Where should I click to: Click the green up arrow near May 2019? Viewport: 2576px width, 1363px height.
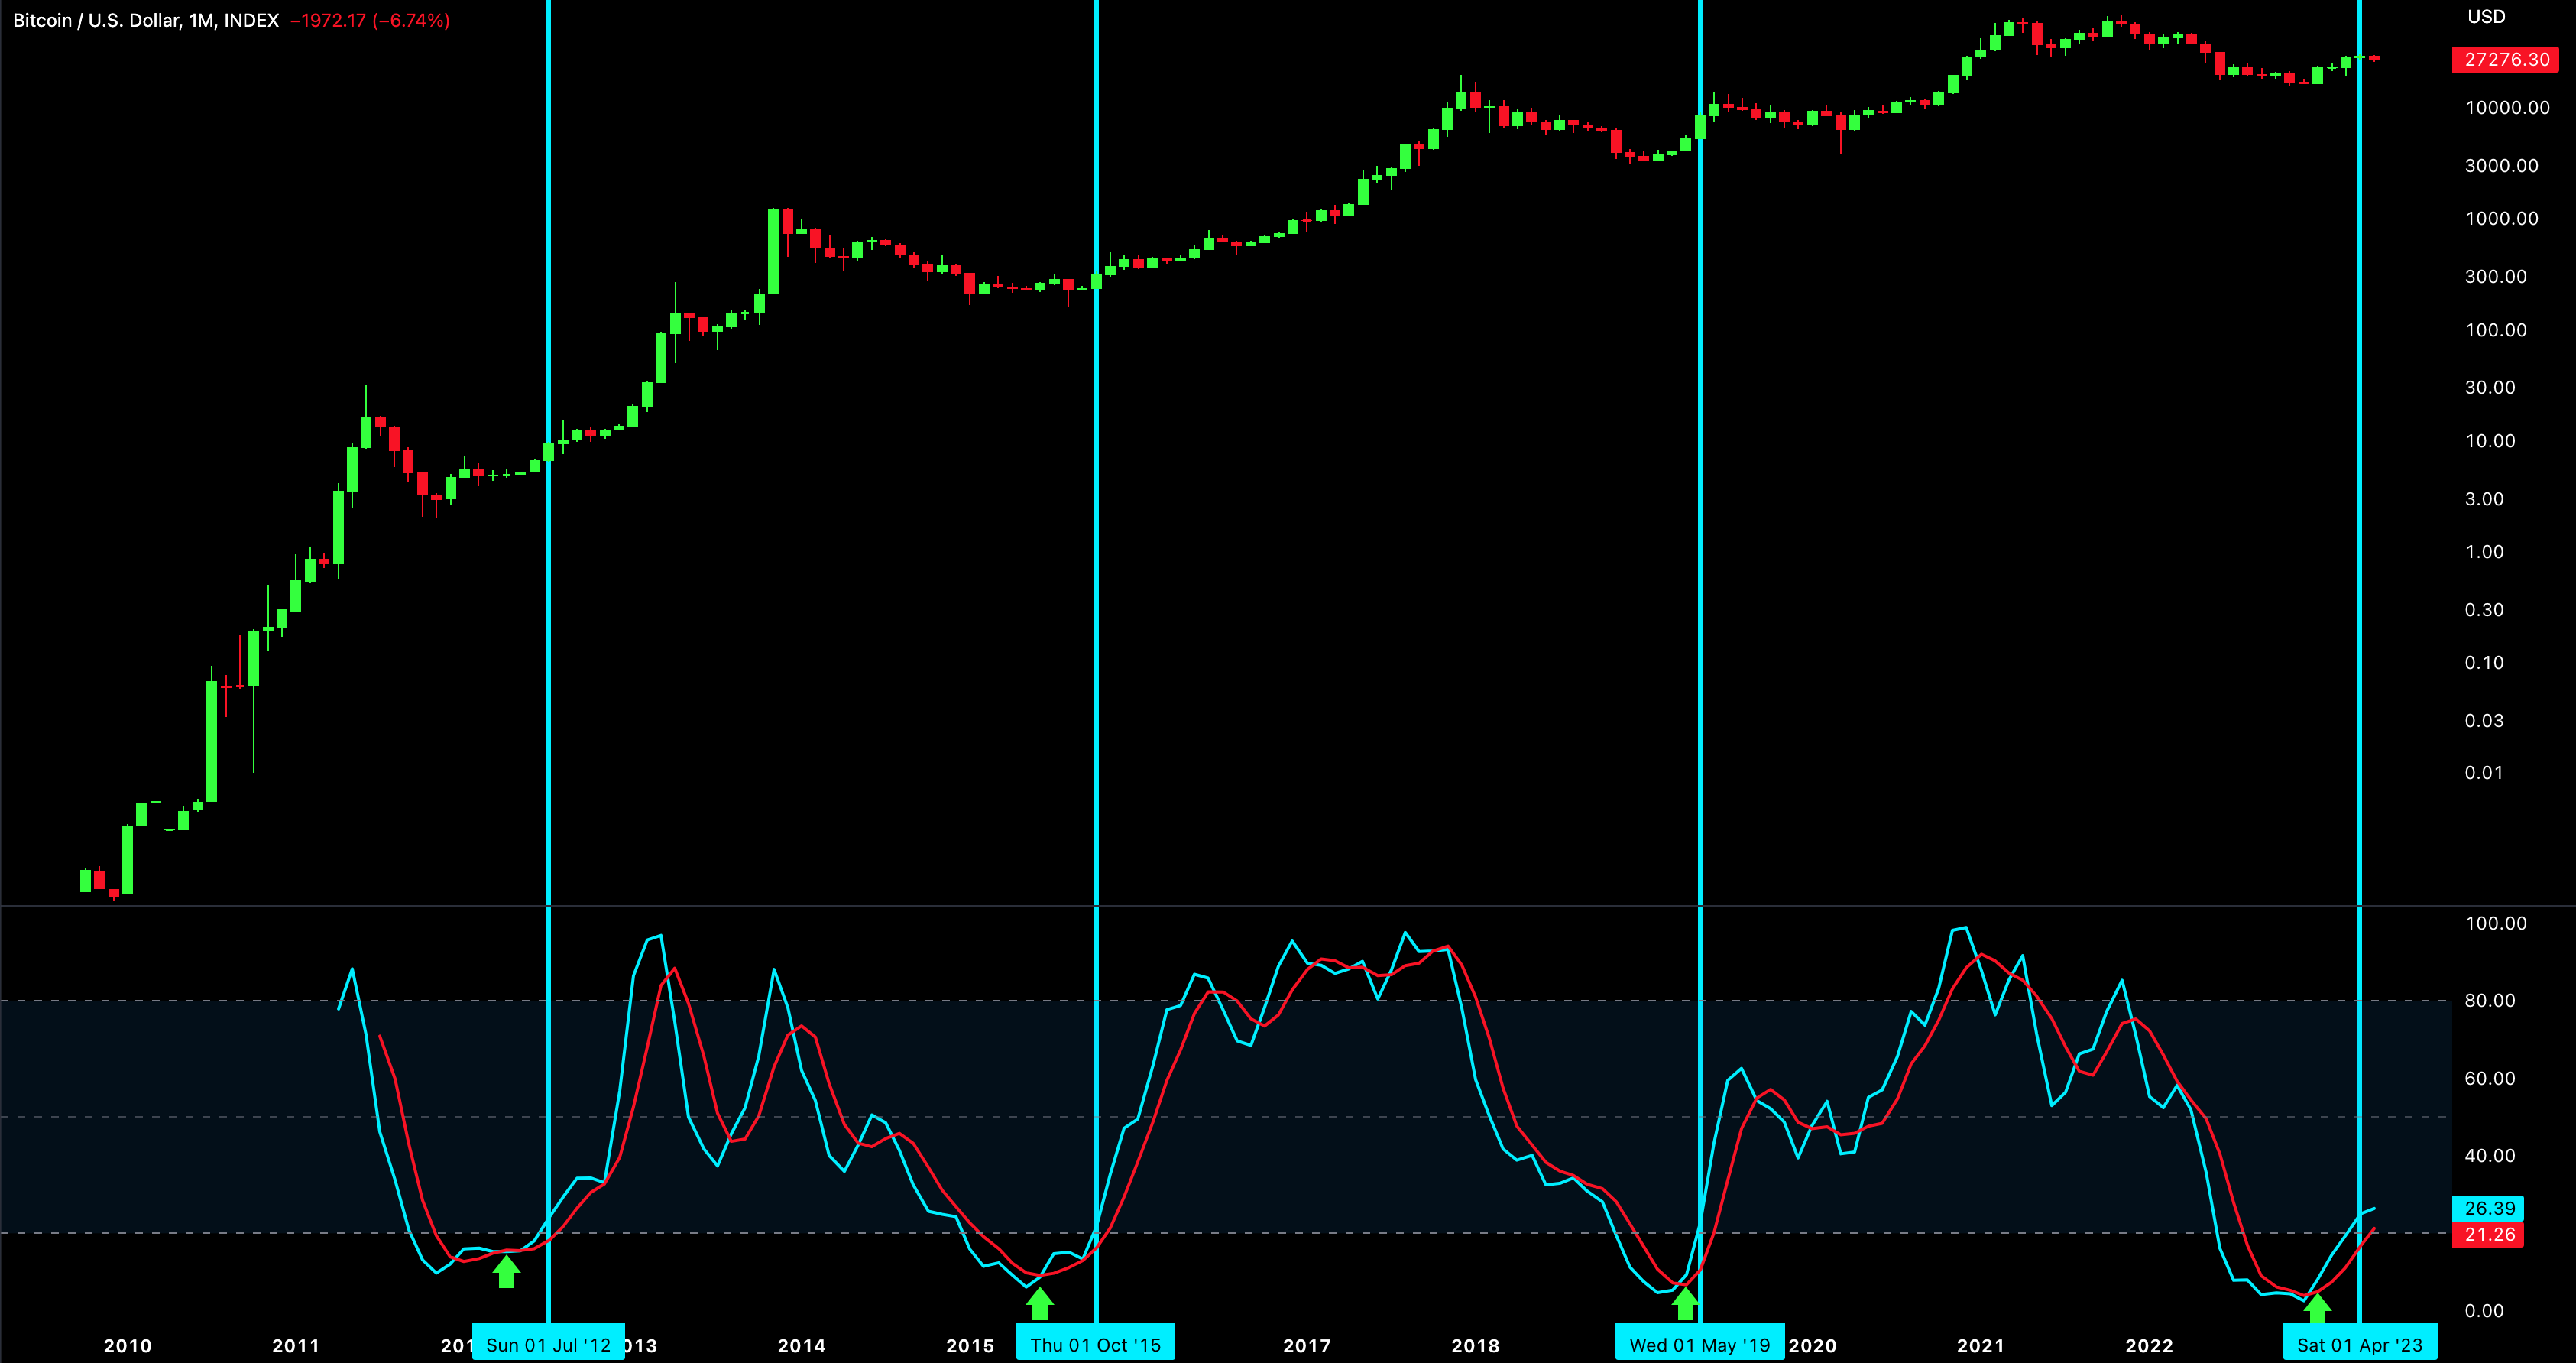coord(1685,1304)
